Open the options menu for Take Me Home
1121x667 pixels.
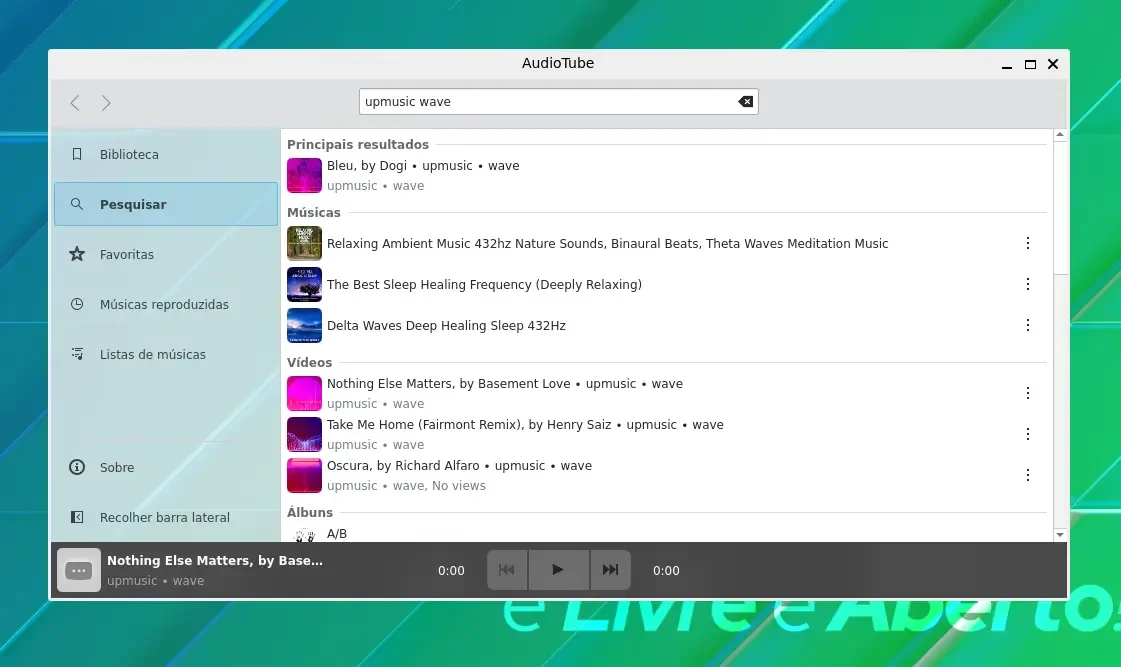tap(1028, 434)
